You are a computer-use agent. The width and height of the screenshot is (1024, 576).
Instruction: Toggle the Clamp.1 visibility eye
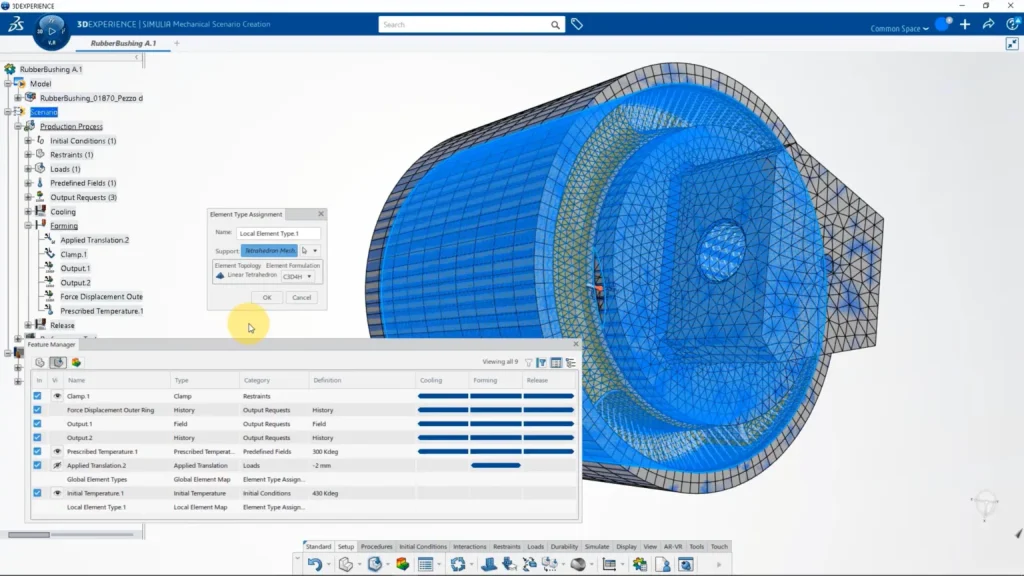[57, 396]
